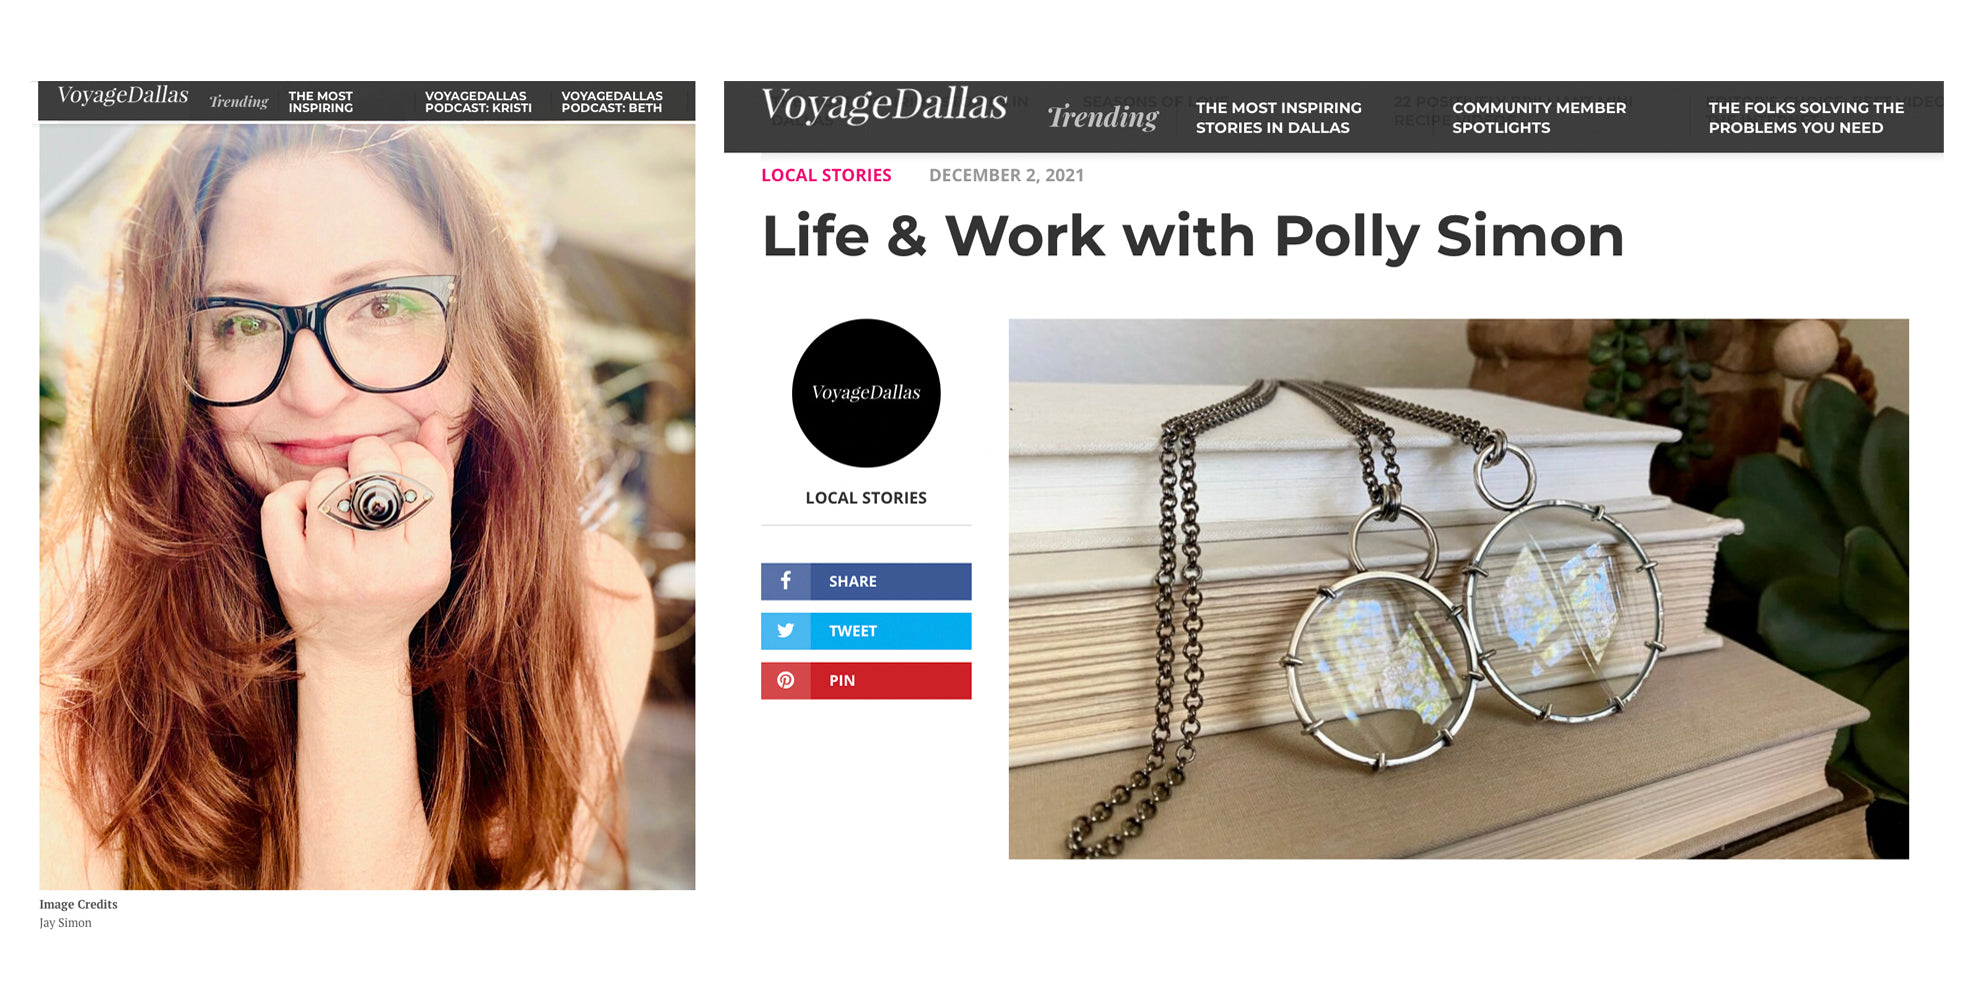
Task: Open The Most Inspiring Stories in Dallas
Action: coord(1278,117)
